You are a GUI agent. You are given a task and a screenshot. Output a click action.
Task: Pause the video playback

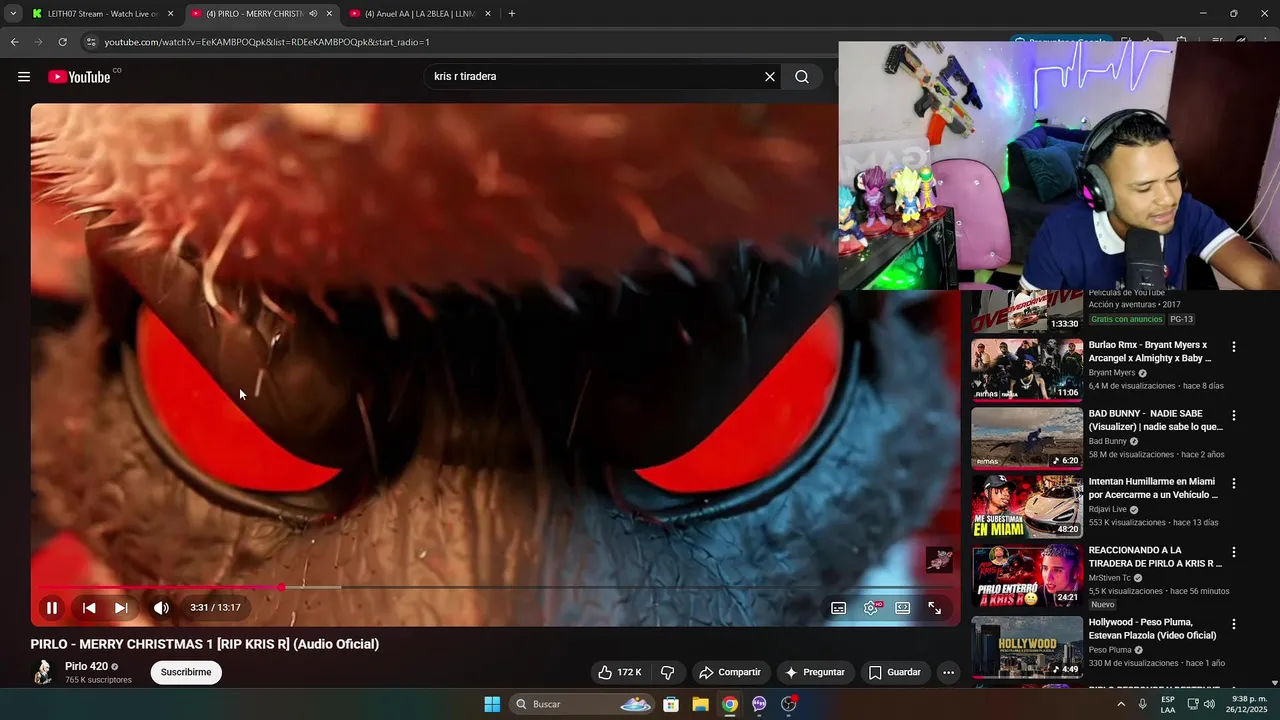tap(51, 608)
